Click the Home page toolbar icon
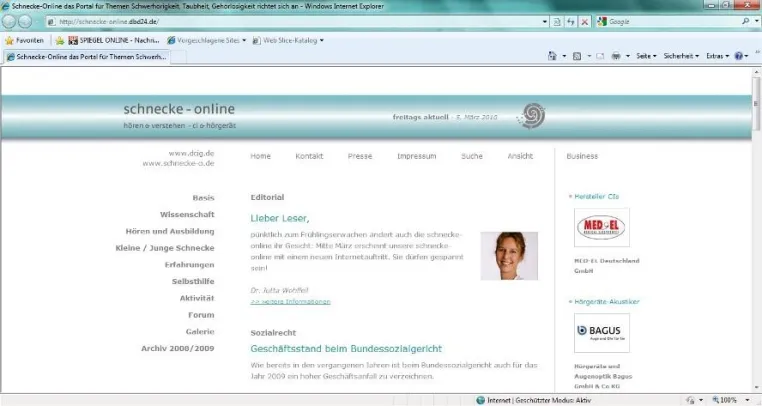Viewport: 762px width, 406px height. click(552, 56)
